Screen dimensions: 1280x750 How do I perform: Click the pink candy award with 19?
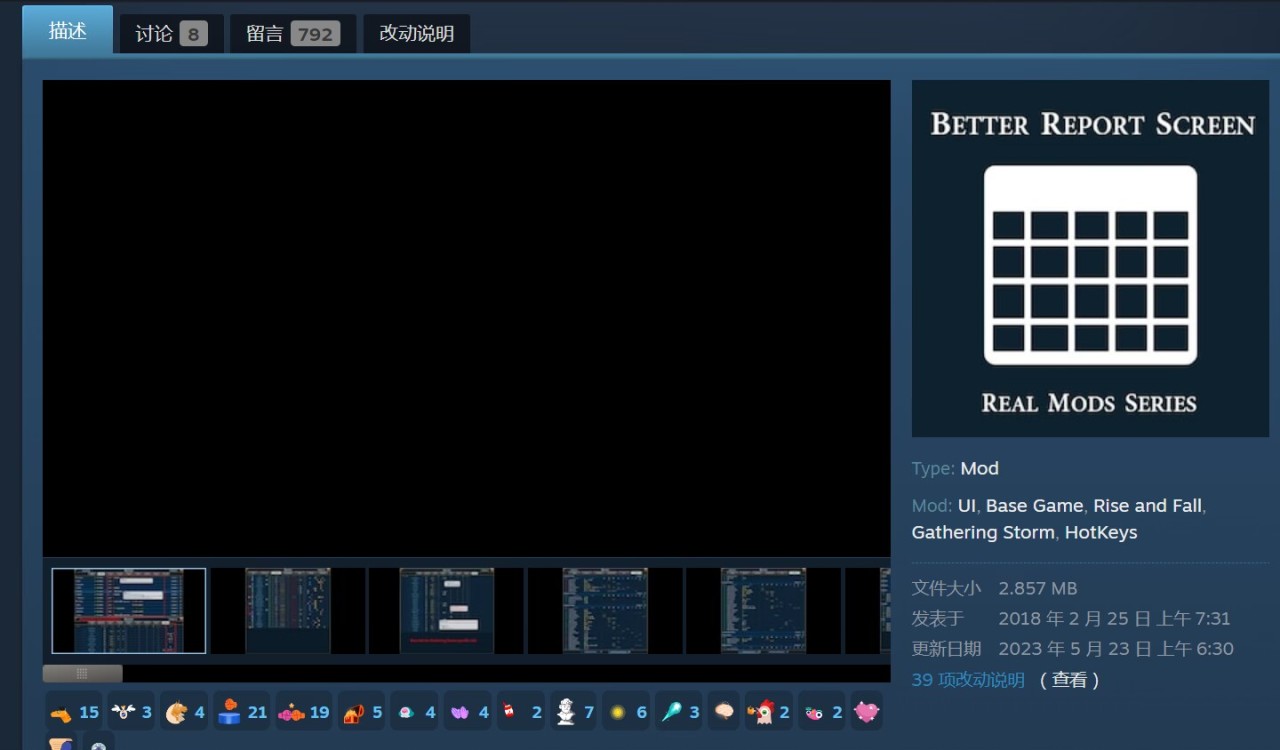click(303, 712)
